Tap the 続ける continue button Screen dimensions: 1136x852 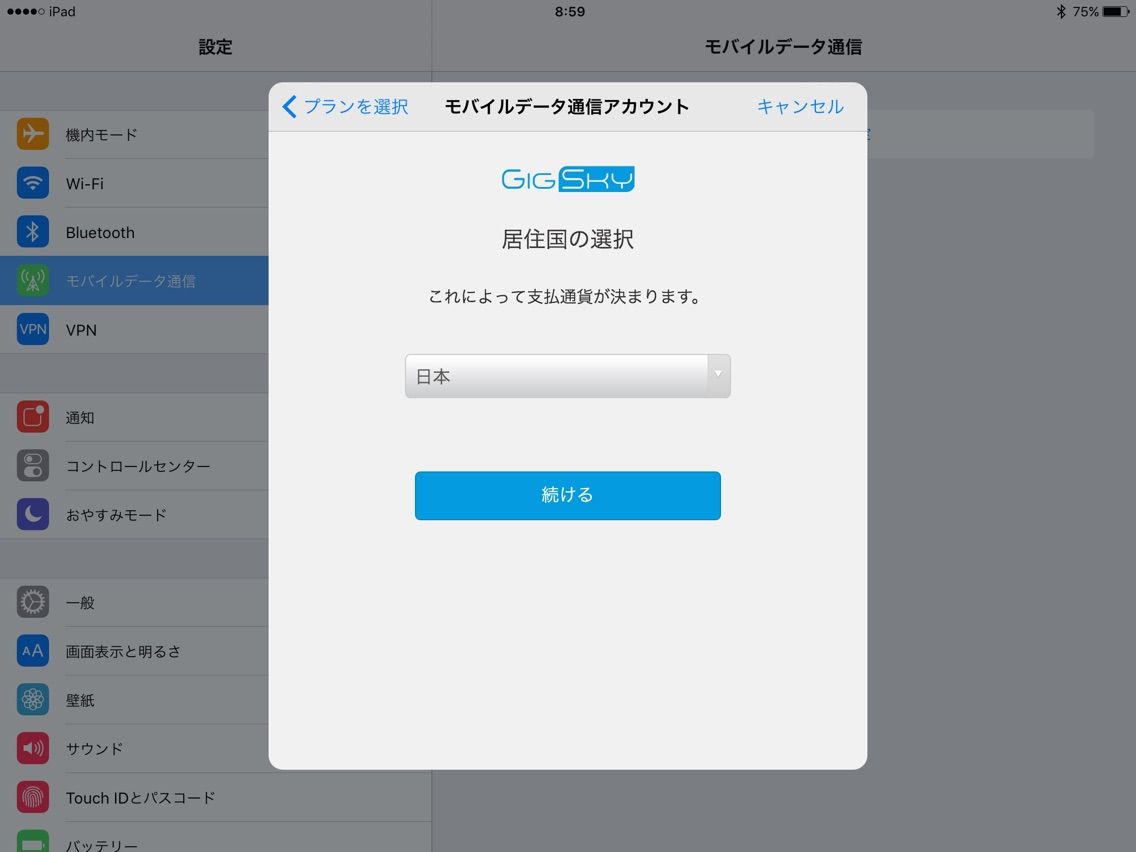567,496
